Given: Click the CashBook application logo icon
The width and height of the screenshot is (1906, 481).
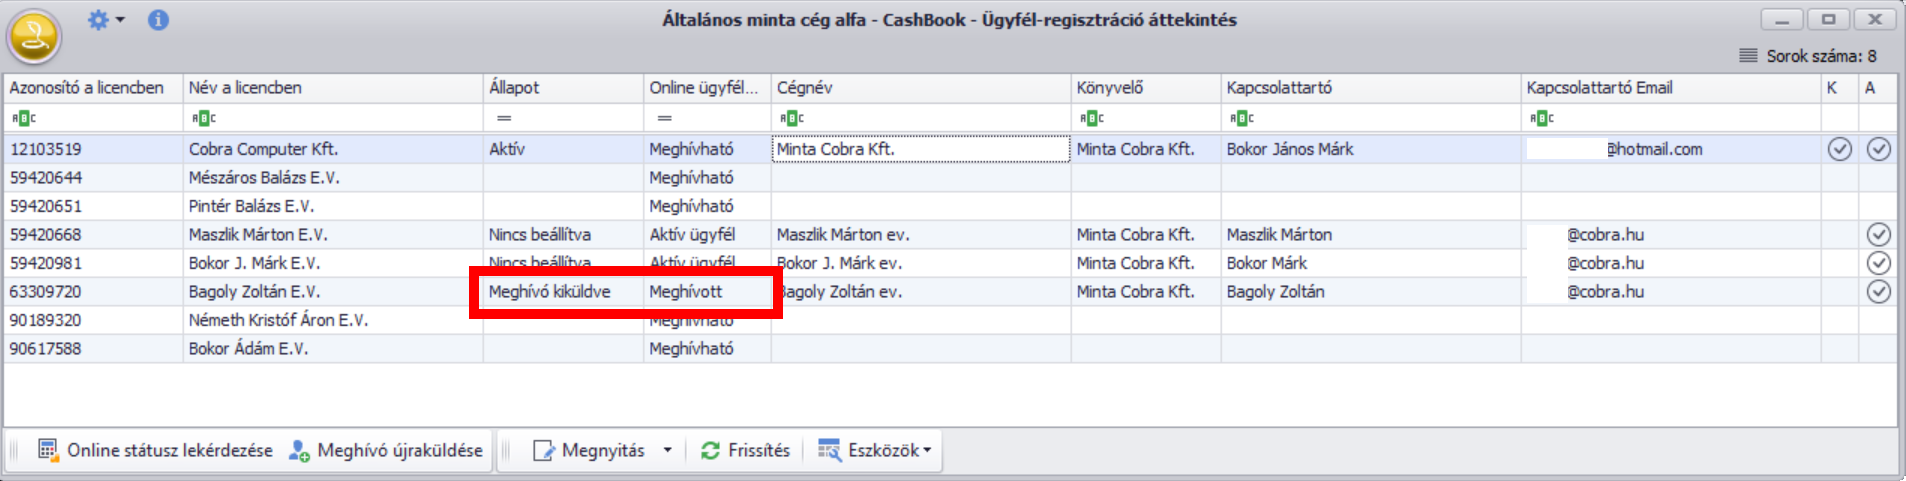Looking at the screenshot, I should coord(34,37).
